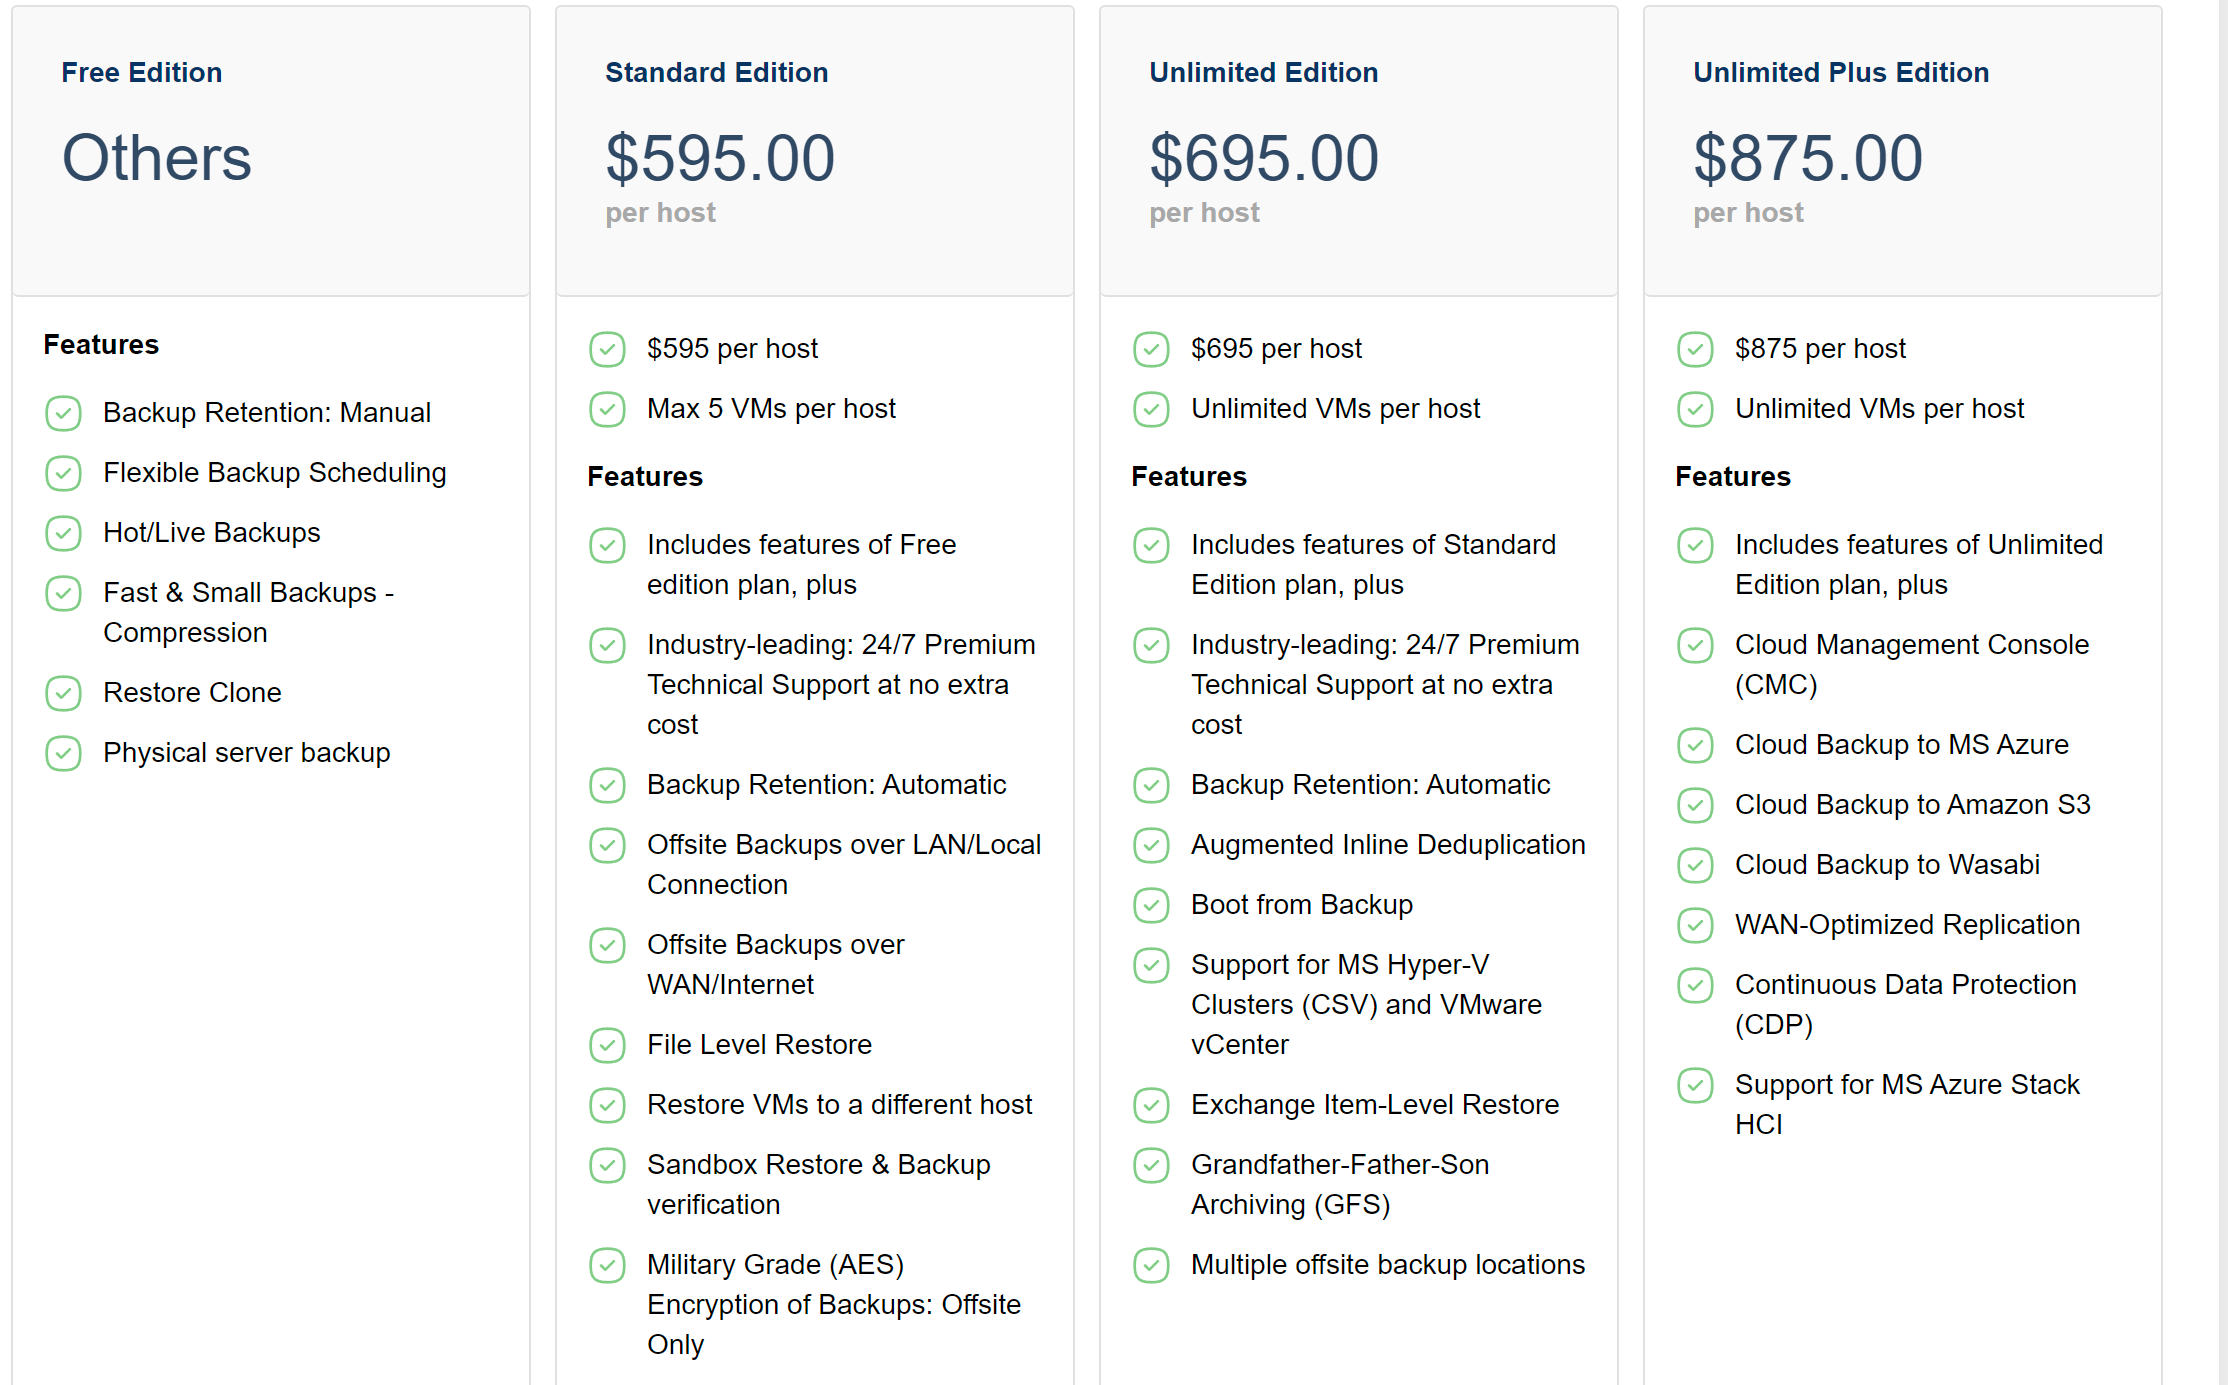Click the Unlimited Edition plan title
Image resolution: width=2228 pixels, height=1385 pixels.
pos(1263,73)
